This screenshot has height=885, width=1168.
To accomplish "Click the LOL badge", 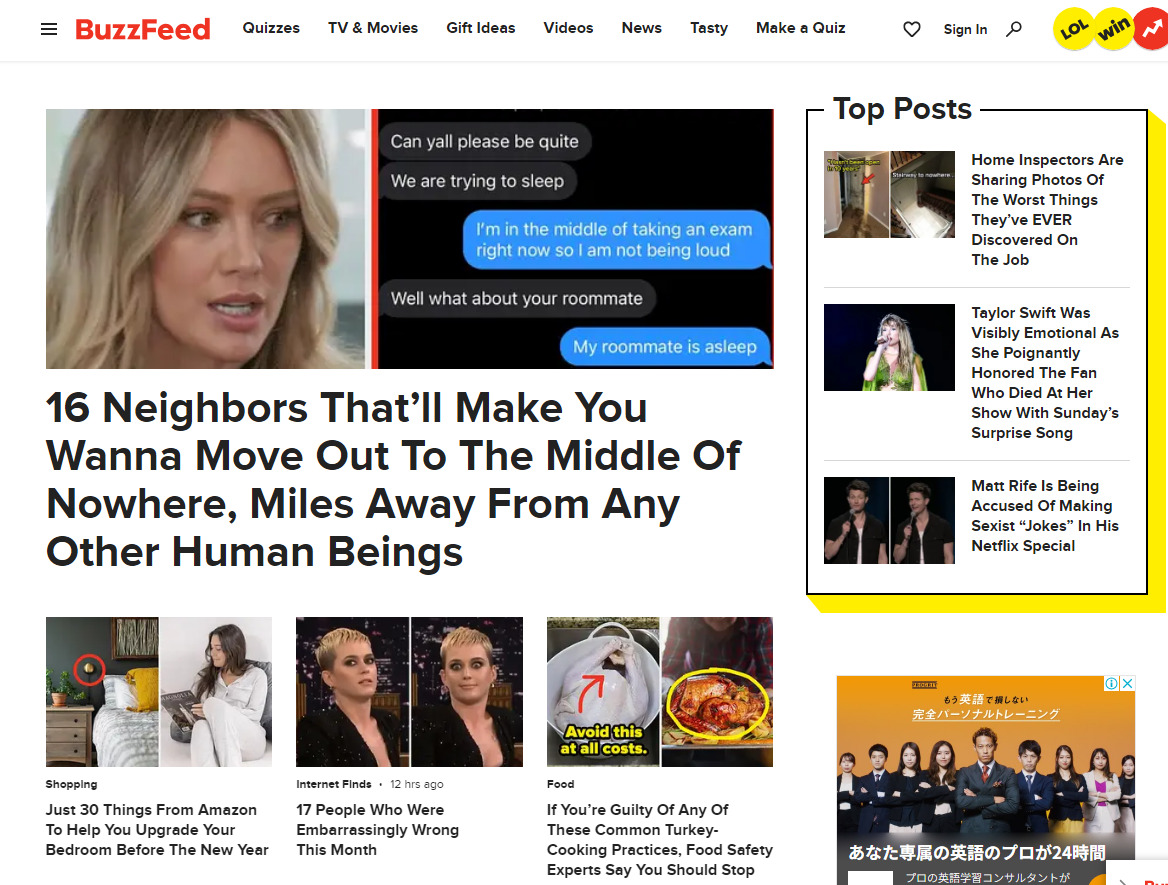I will click(1073, 29).
